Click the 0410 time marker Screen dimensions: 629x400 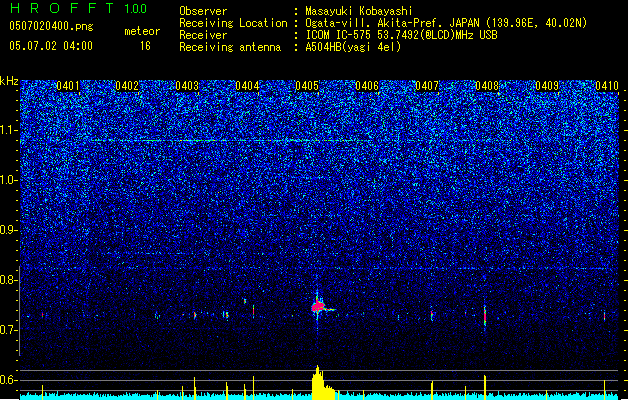(x=607, y=85)
